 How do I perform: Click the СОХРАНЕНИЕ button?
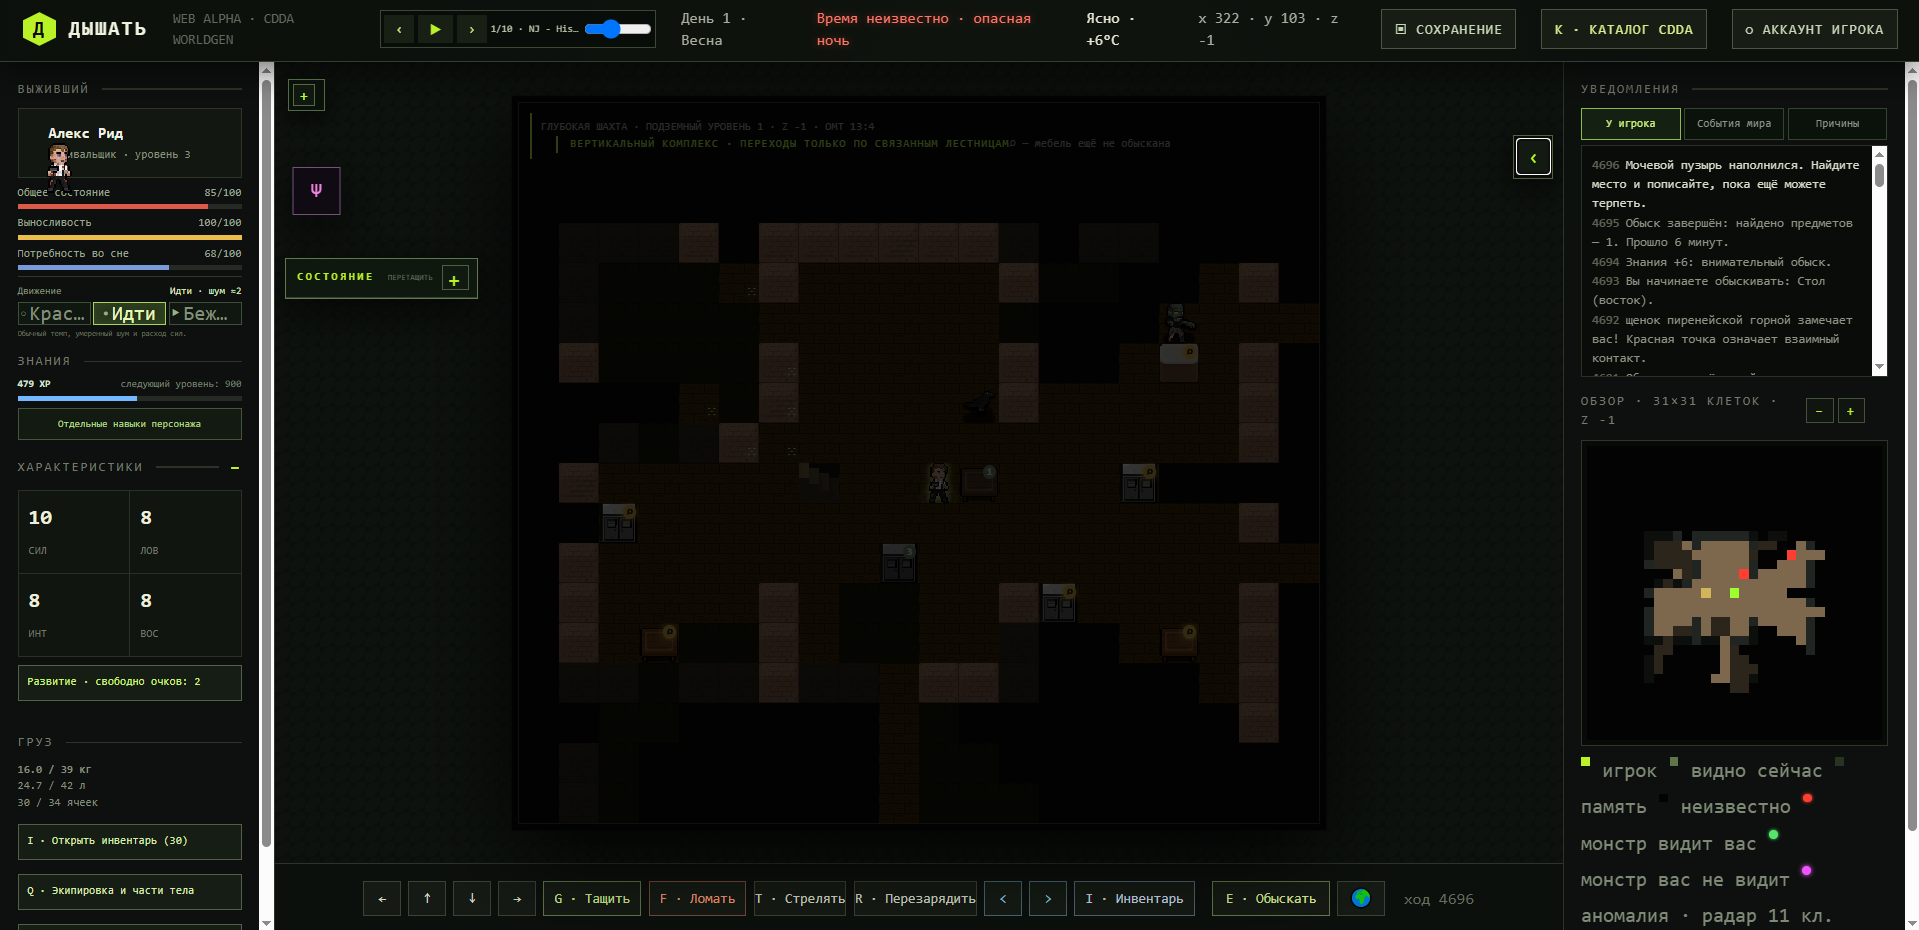tap(1448, 29)
